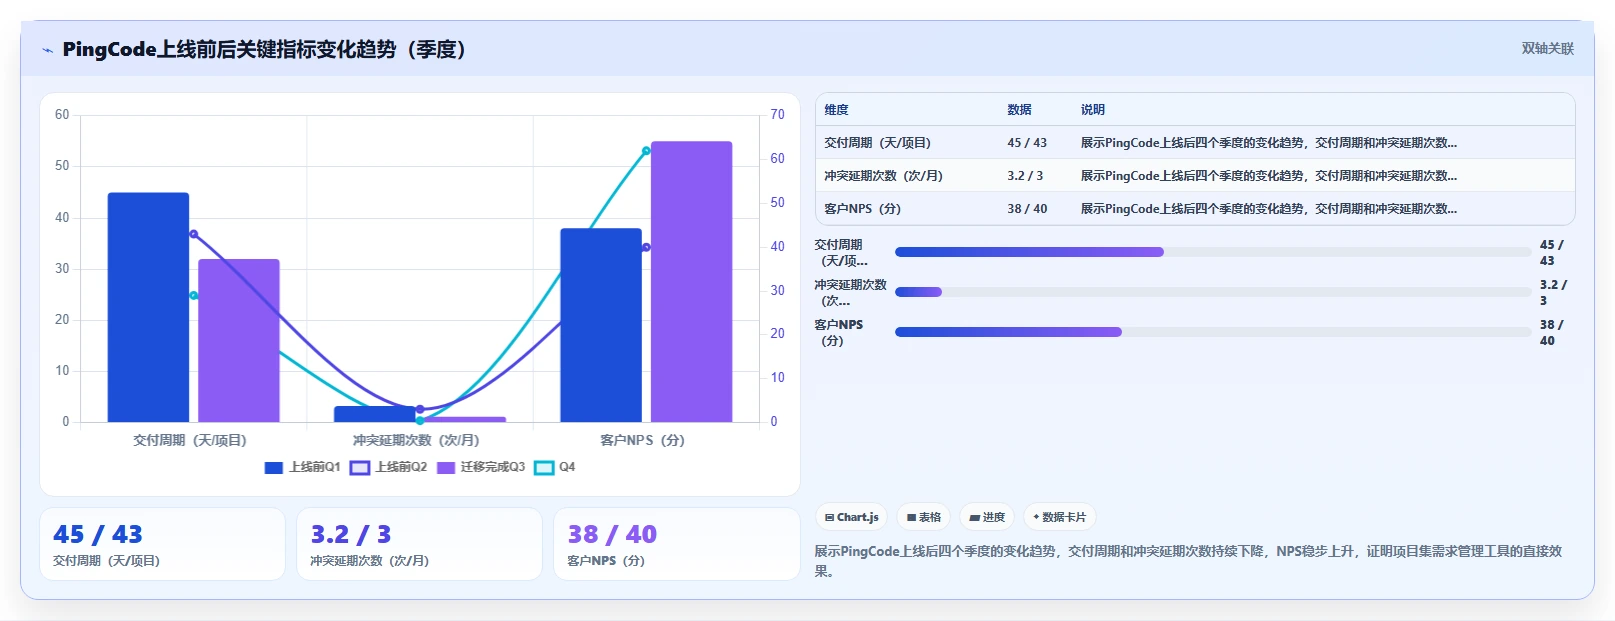Click the 说明 text in 客户NPS row
The image size is (1615, 621).
(x=1268, y=209)
